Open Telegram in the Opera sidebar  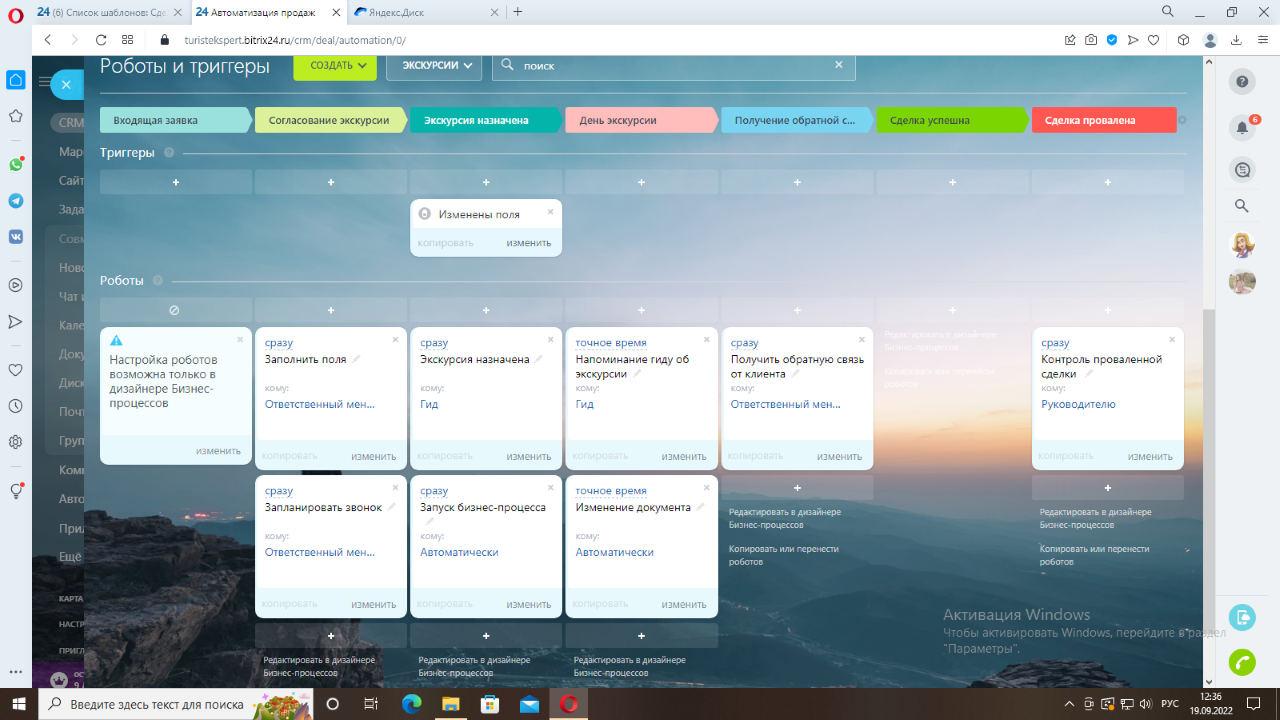point(15,200)
